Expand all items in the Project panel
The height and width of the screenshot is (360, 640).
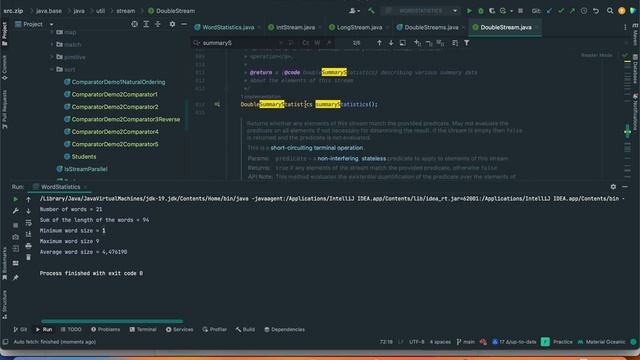tap(146, 24)
